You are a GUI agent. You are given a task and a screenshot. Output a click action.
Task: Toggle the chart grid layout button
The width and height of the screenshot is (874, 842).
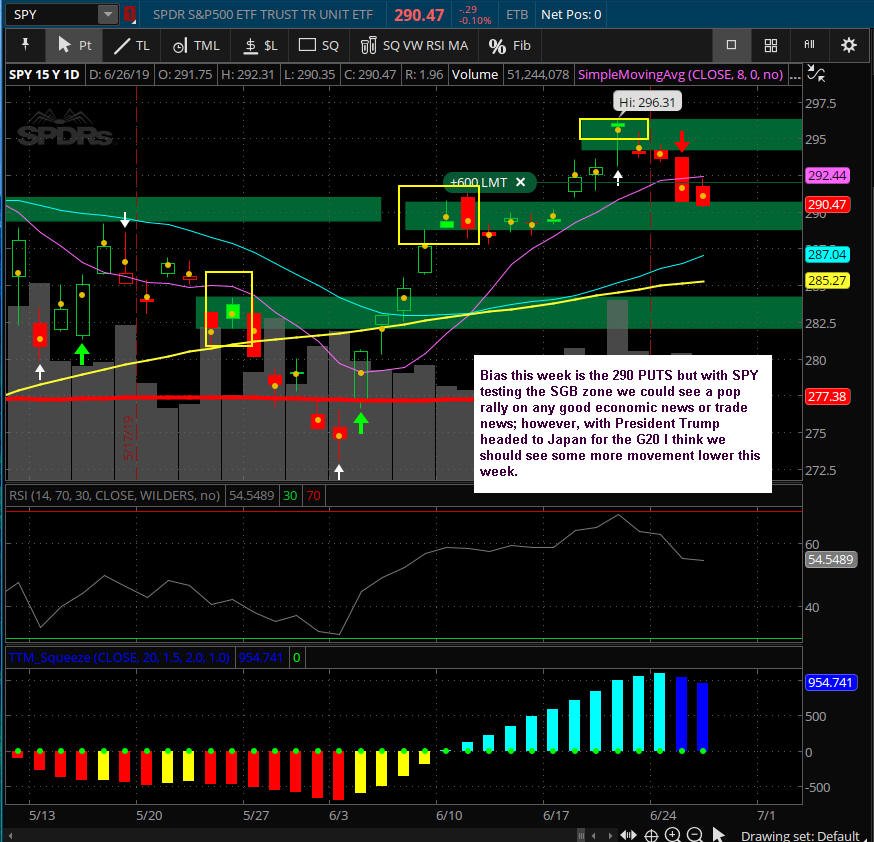[x=770, y=45]
